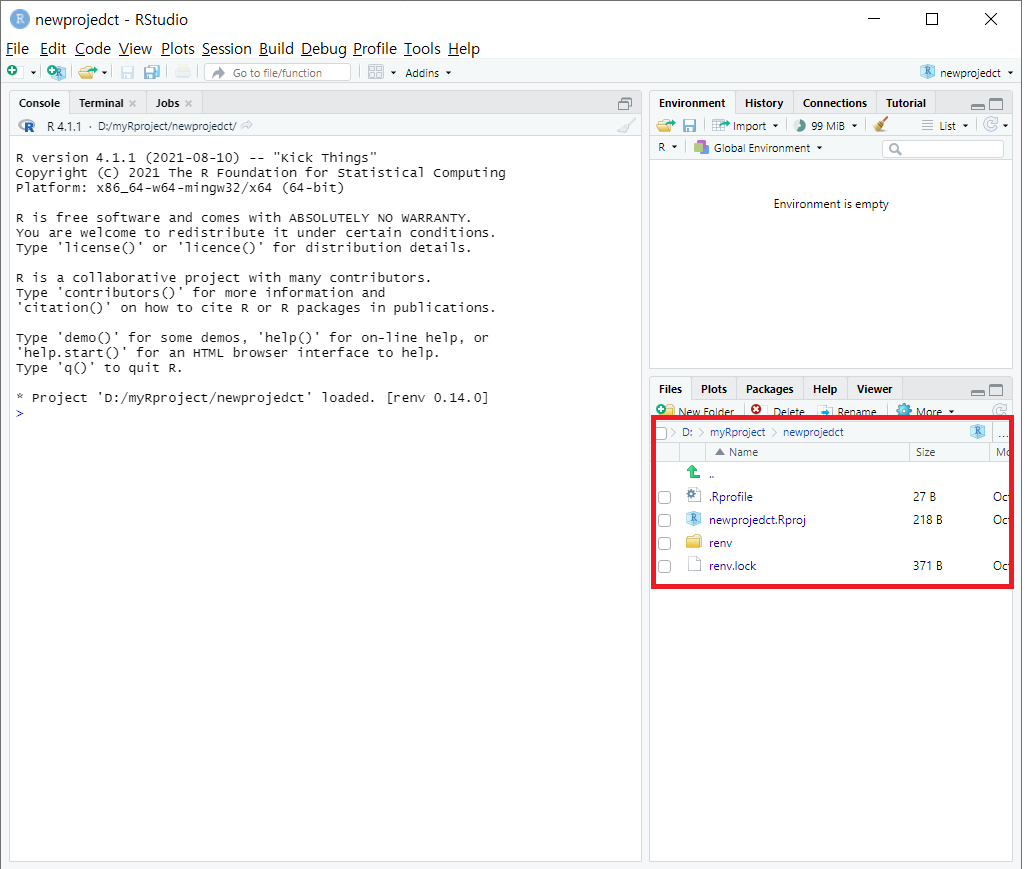The height and width of the screenshot is (869, 1025).
Task: Navigate to myRproject breadcrumb link
Action: (x=737, y=432)
